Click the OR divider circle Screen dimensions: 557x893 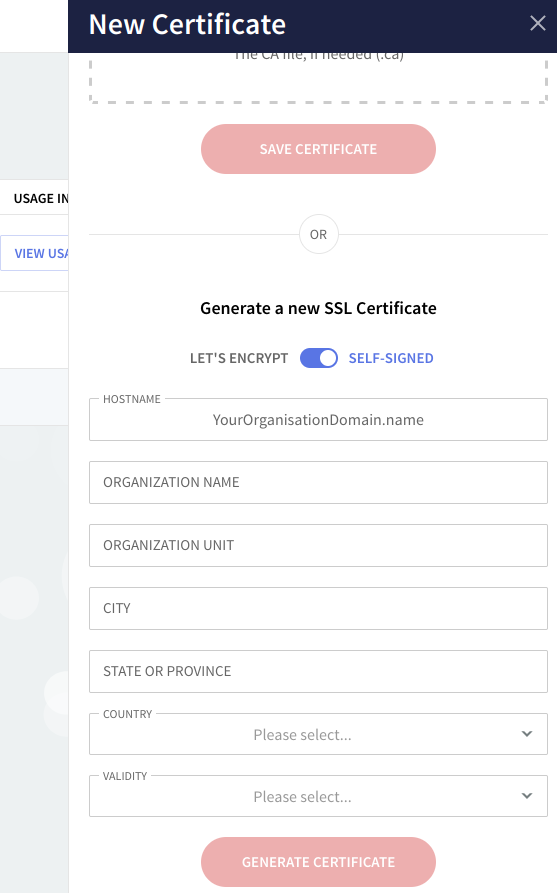pos(319,234)
